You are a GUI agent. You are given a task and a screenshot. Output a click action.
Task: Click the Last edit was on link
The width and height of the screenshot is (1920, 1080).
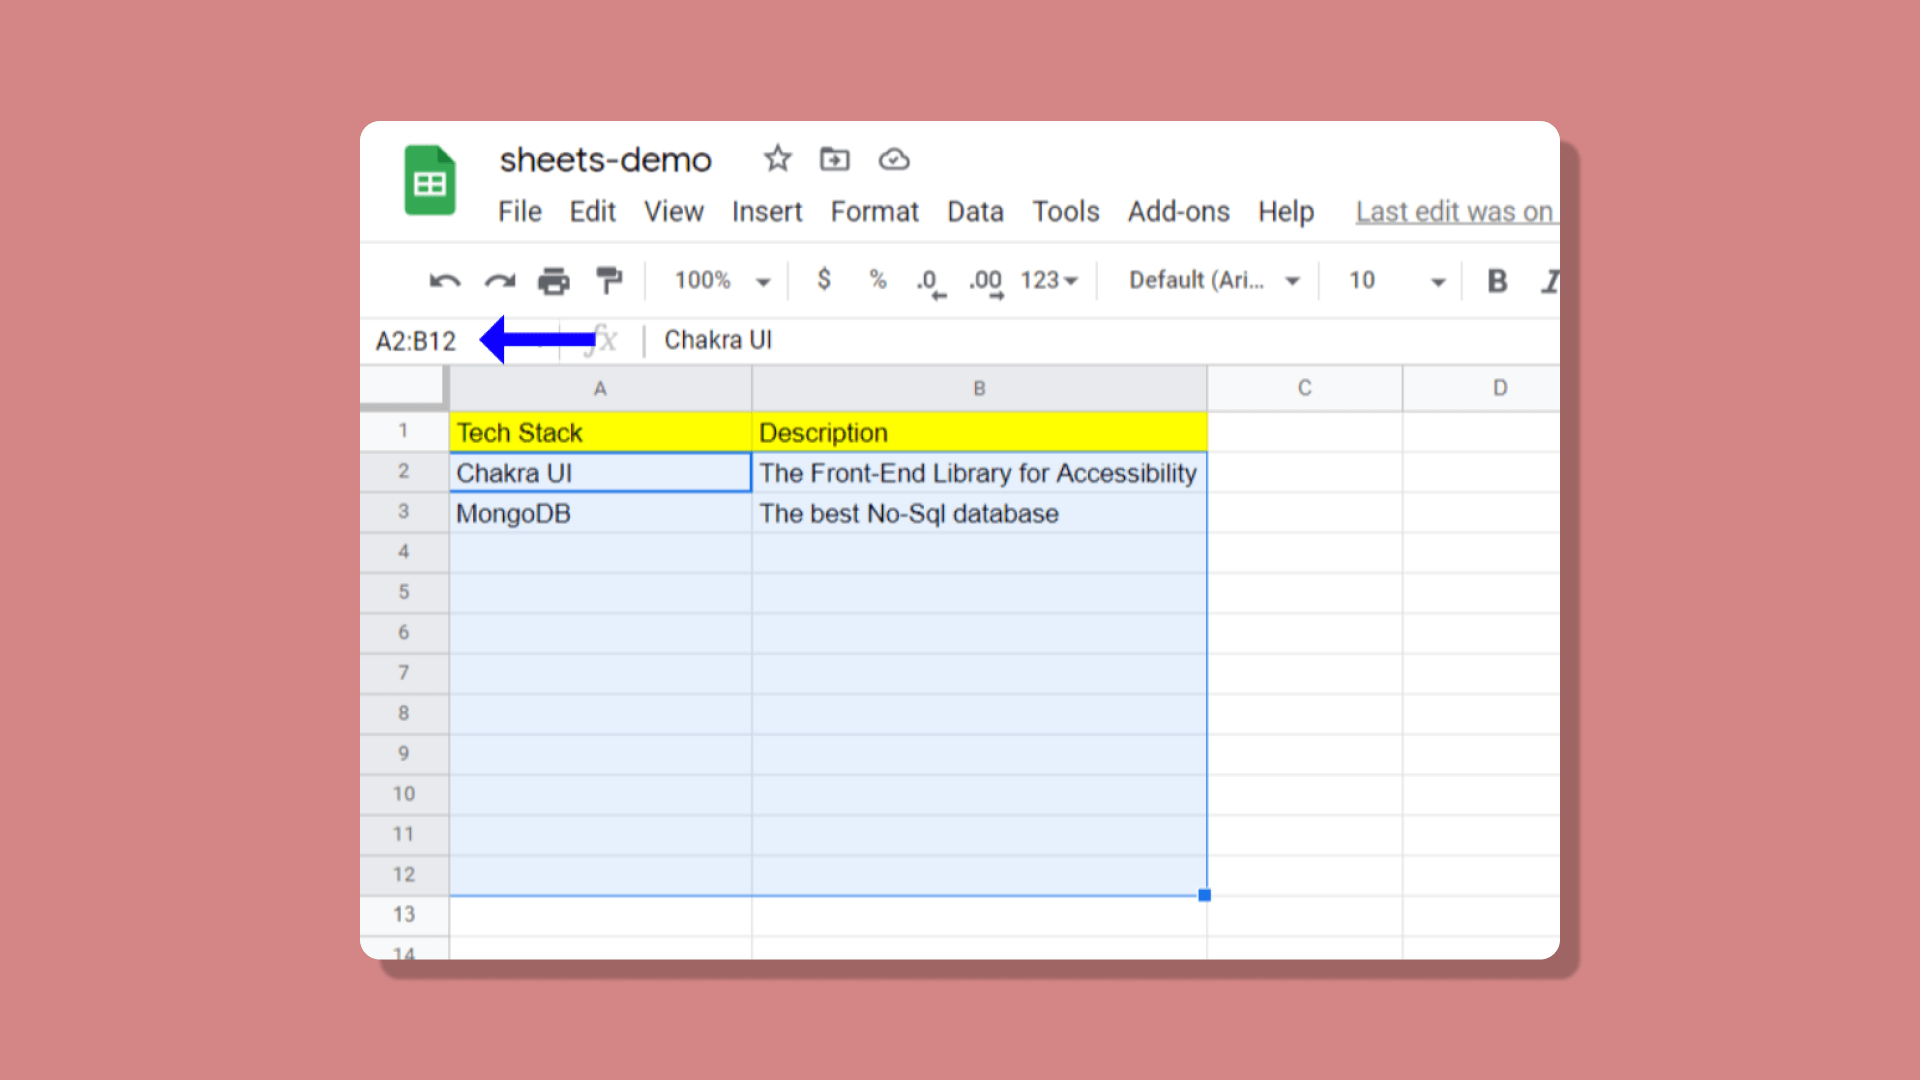(x=1453, y=212)
